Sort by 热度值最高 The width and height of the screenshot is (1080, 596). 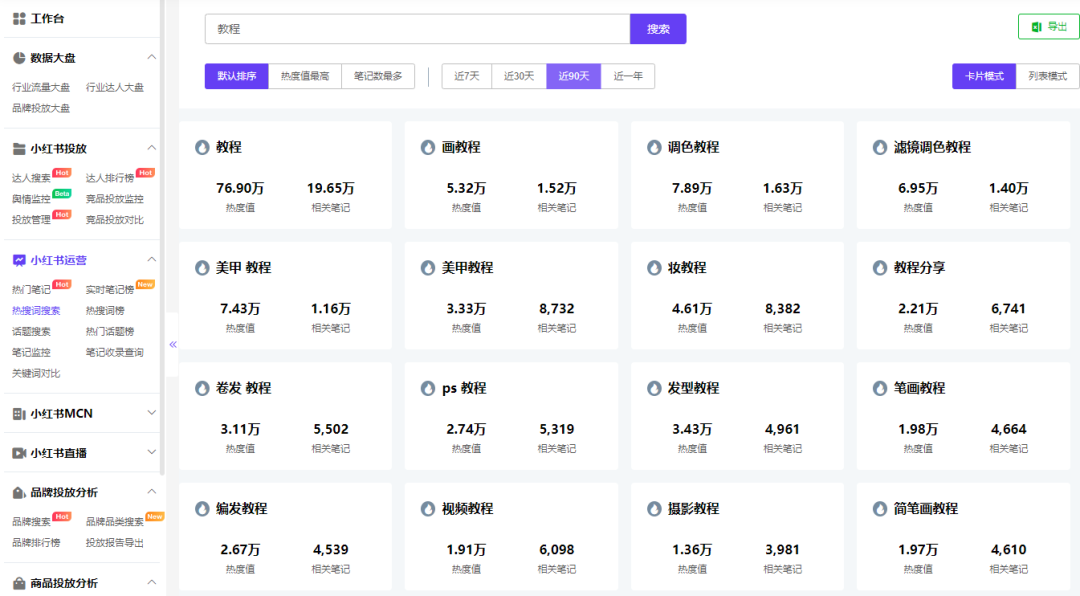[x=305, y=76]
